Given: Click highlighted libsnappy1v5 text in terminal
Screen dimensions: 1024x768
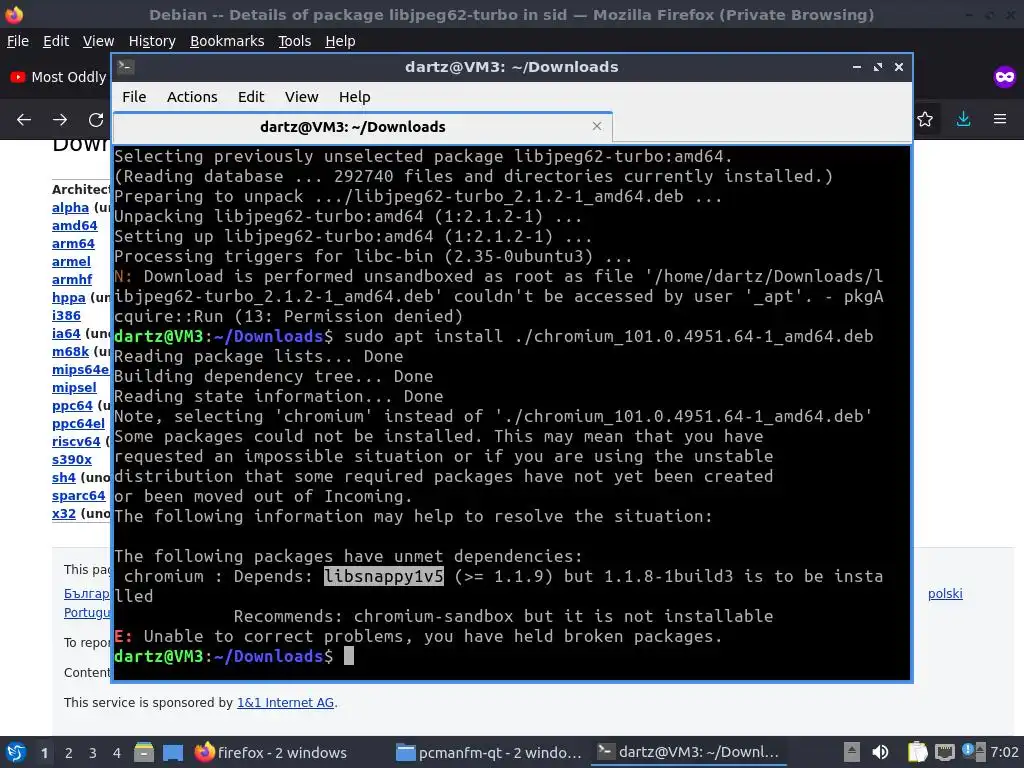Looking at the screenshot, I should 384,576.
